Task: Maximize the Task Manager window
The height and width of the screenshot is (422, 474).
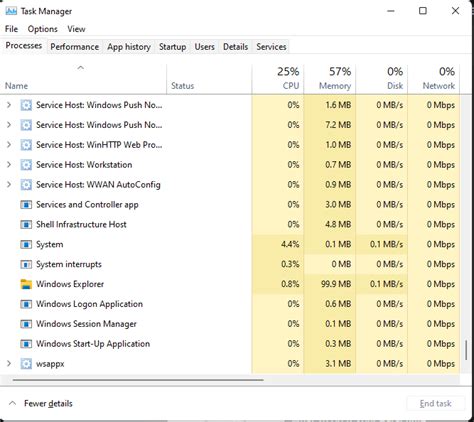Action: coord(423,11)
